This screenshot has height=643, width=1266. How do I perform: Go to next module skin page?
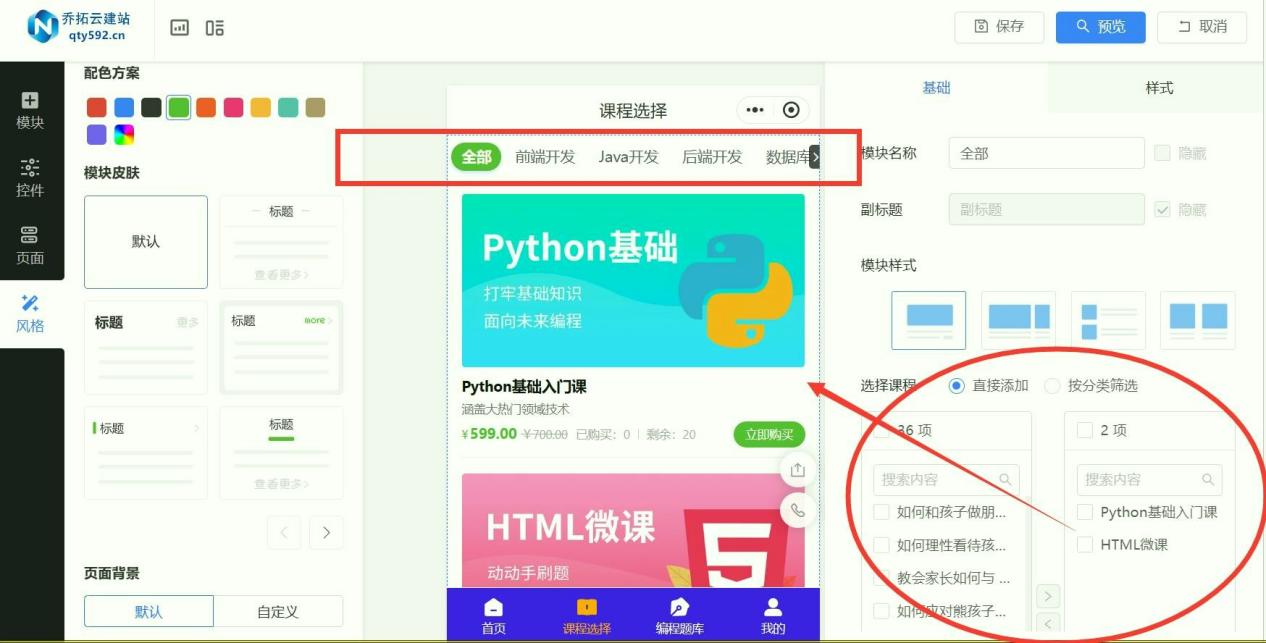(326, 533)
